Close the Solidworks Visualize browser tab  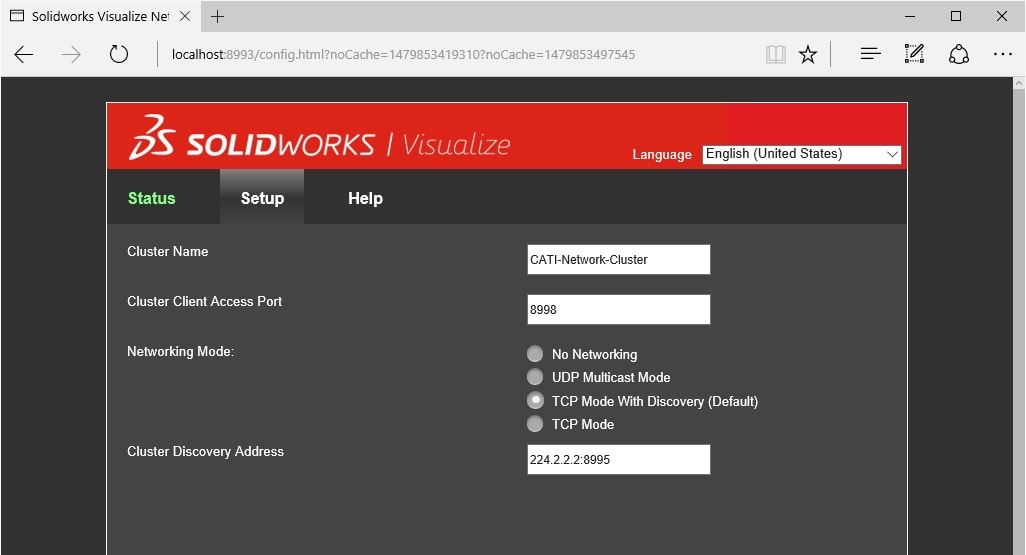tap(185, 16)
